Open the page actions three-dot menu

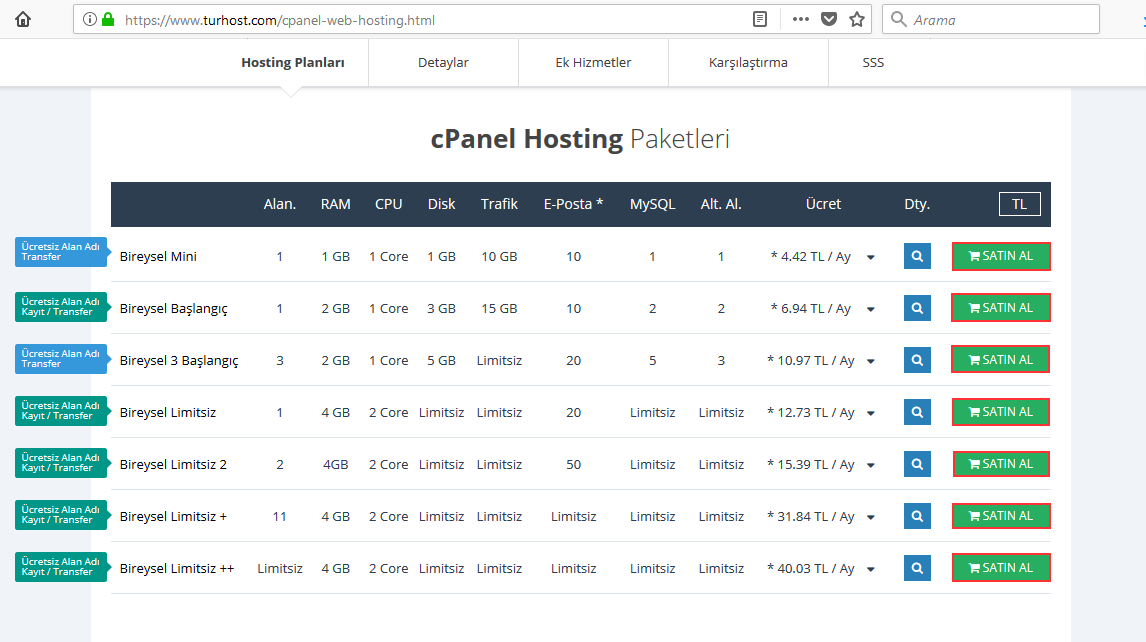(800, 19)
